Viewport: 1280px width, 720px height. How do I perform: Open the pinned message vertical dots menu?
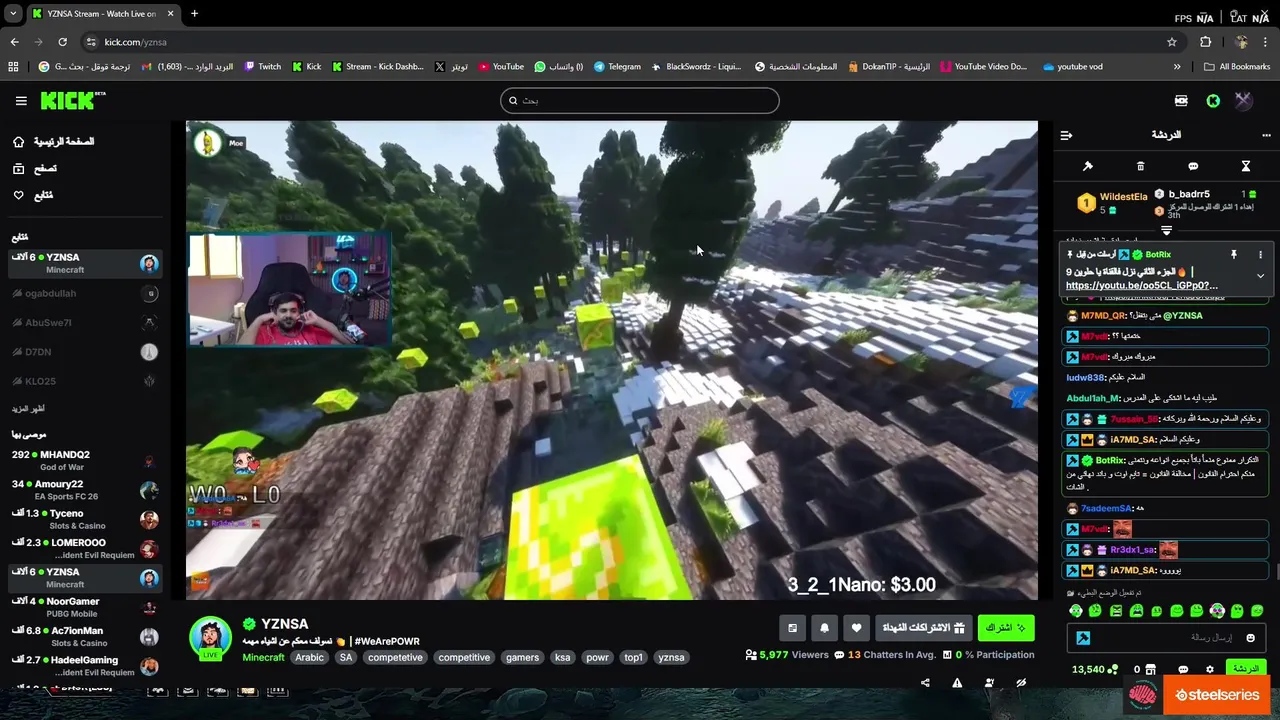1260,255
